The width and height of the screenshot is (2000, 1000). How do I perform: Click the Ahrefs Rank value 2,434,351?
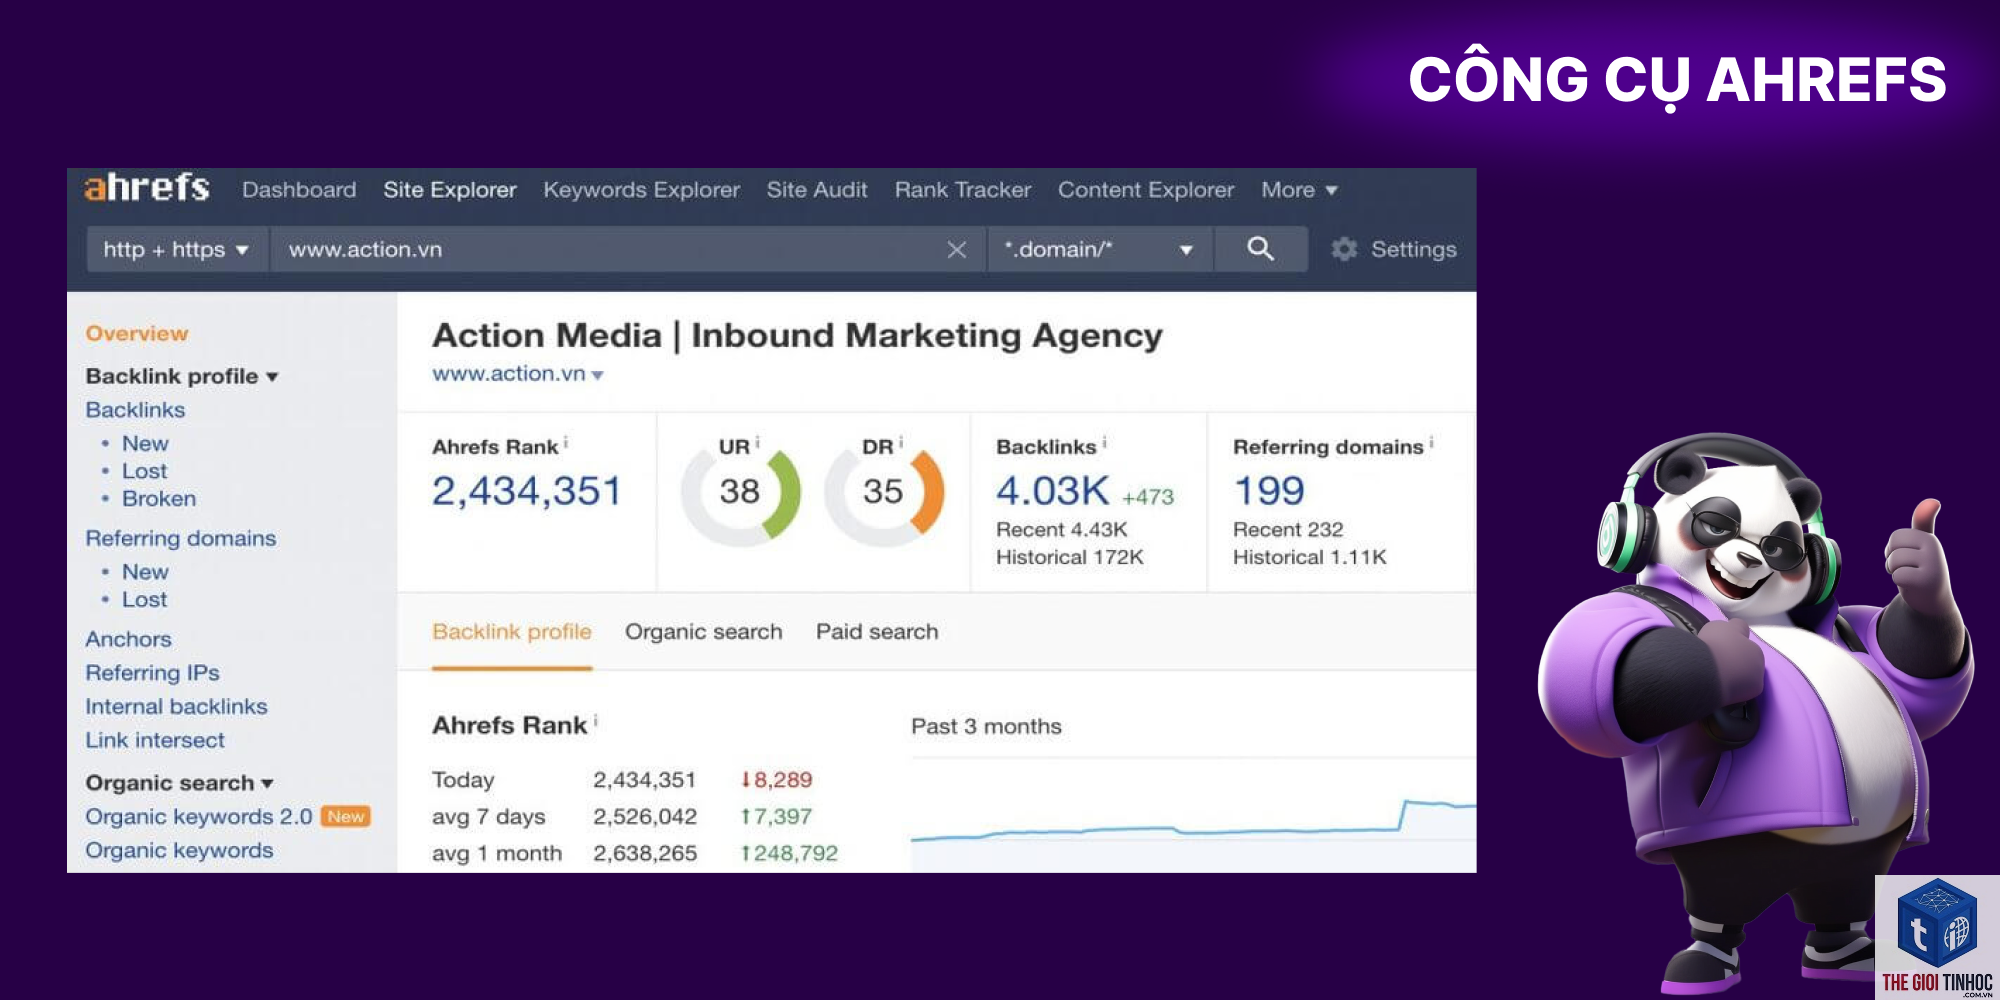[x=527, y=491]
